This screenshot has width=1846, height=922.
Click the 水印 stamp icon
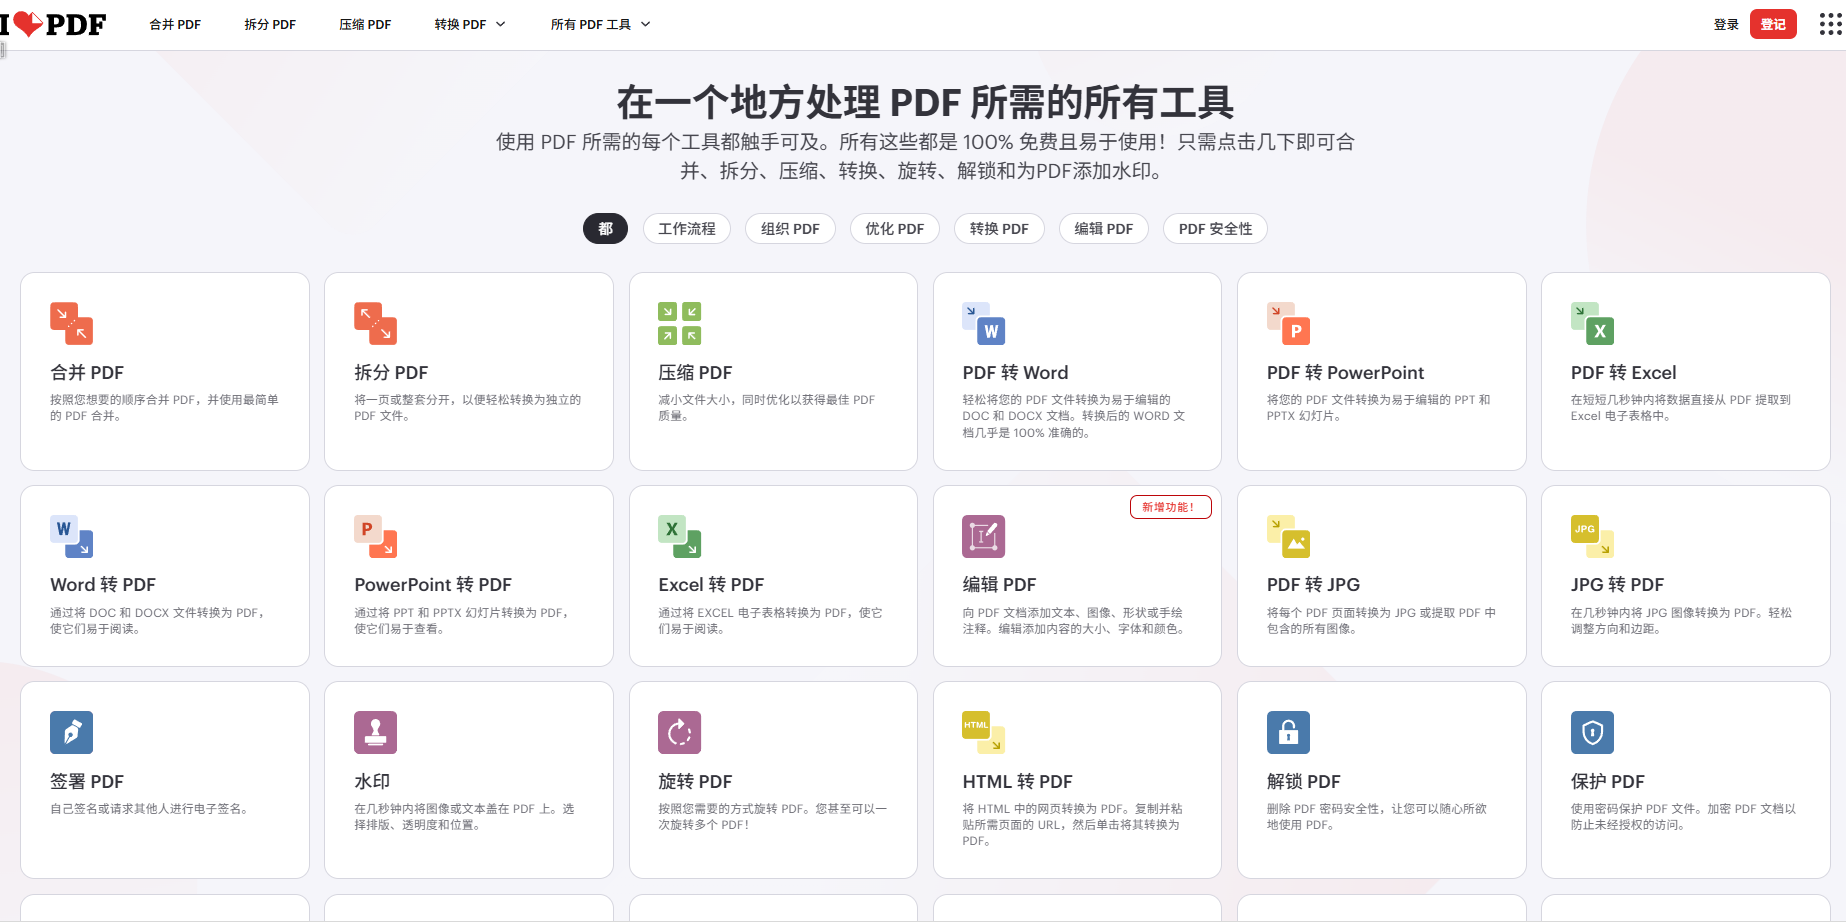(x=375, y=732)
